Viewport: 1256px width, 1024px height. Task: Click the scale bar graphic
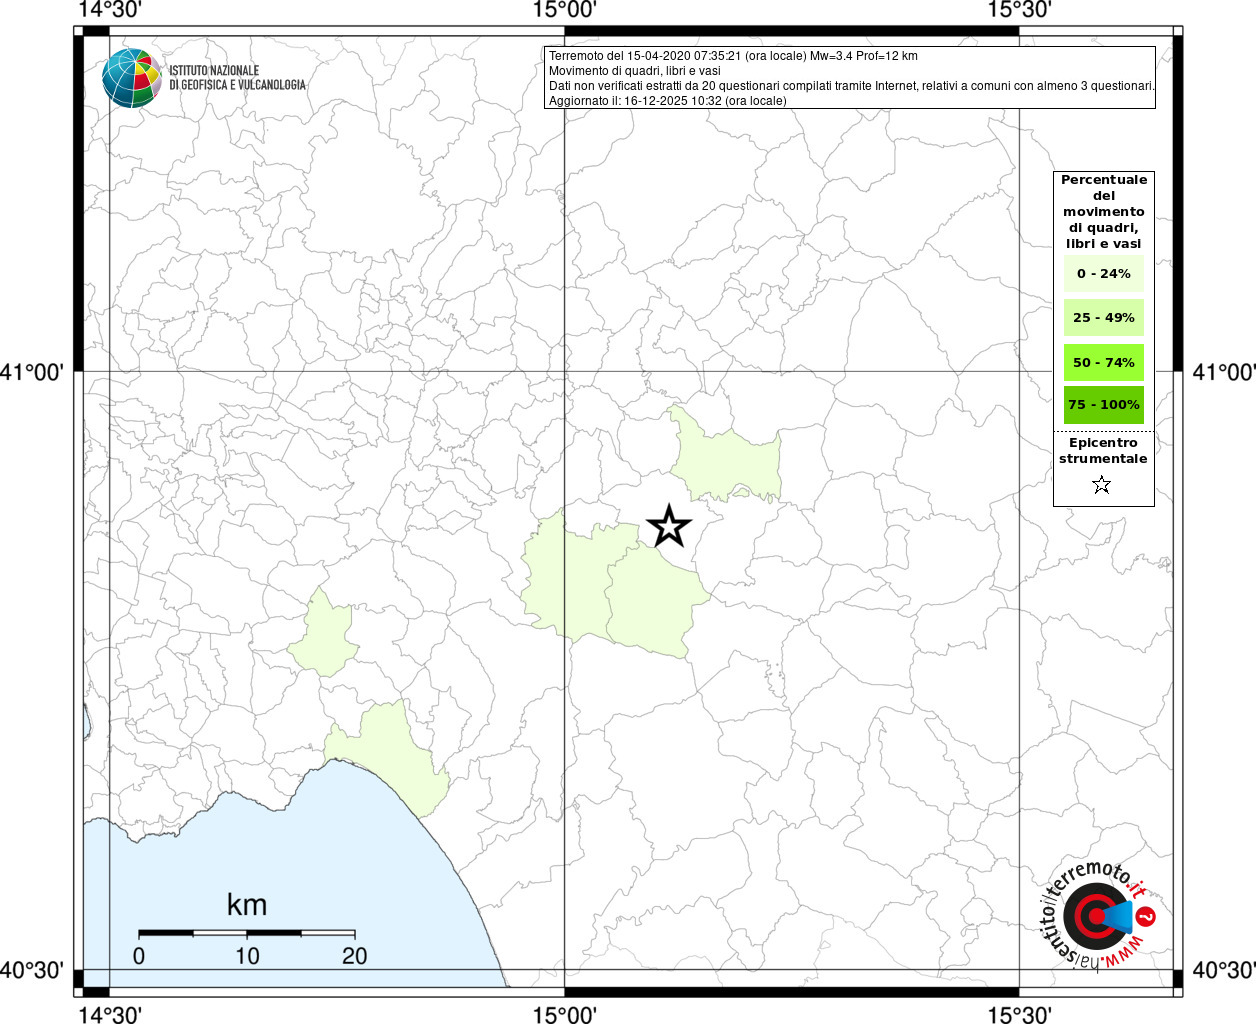coord(247,933)
